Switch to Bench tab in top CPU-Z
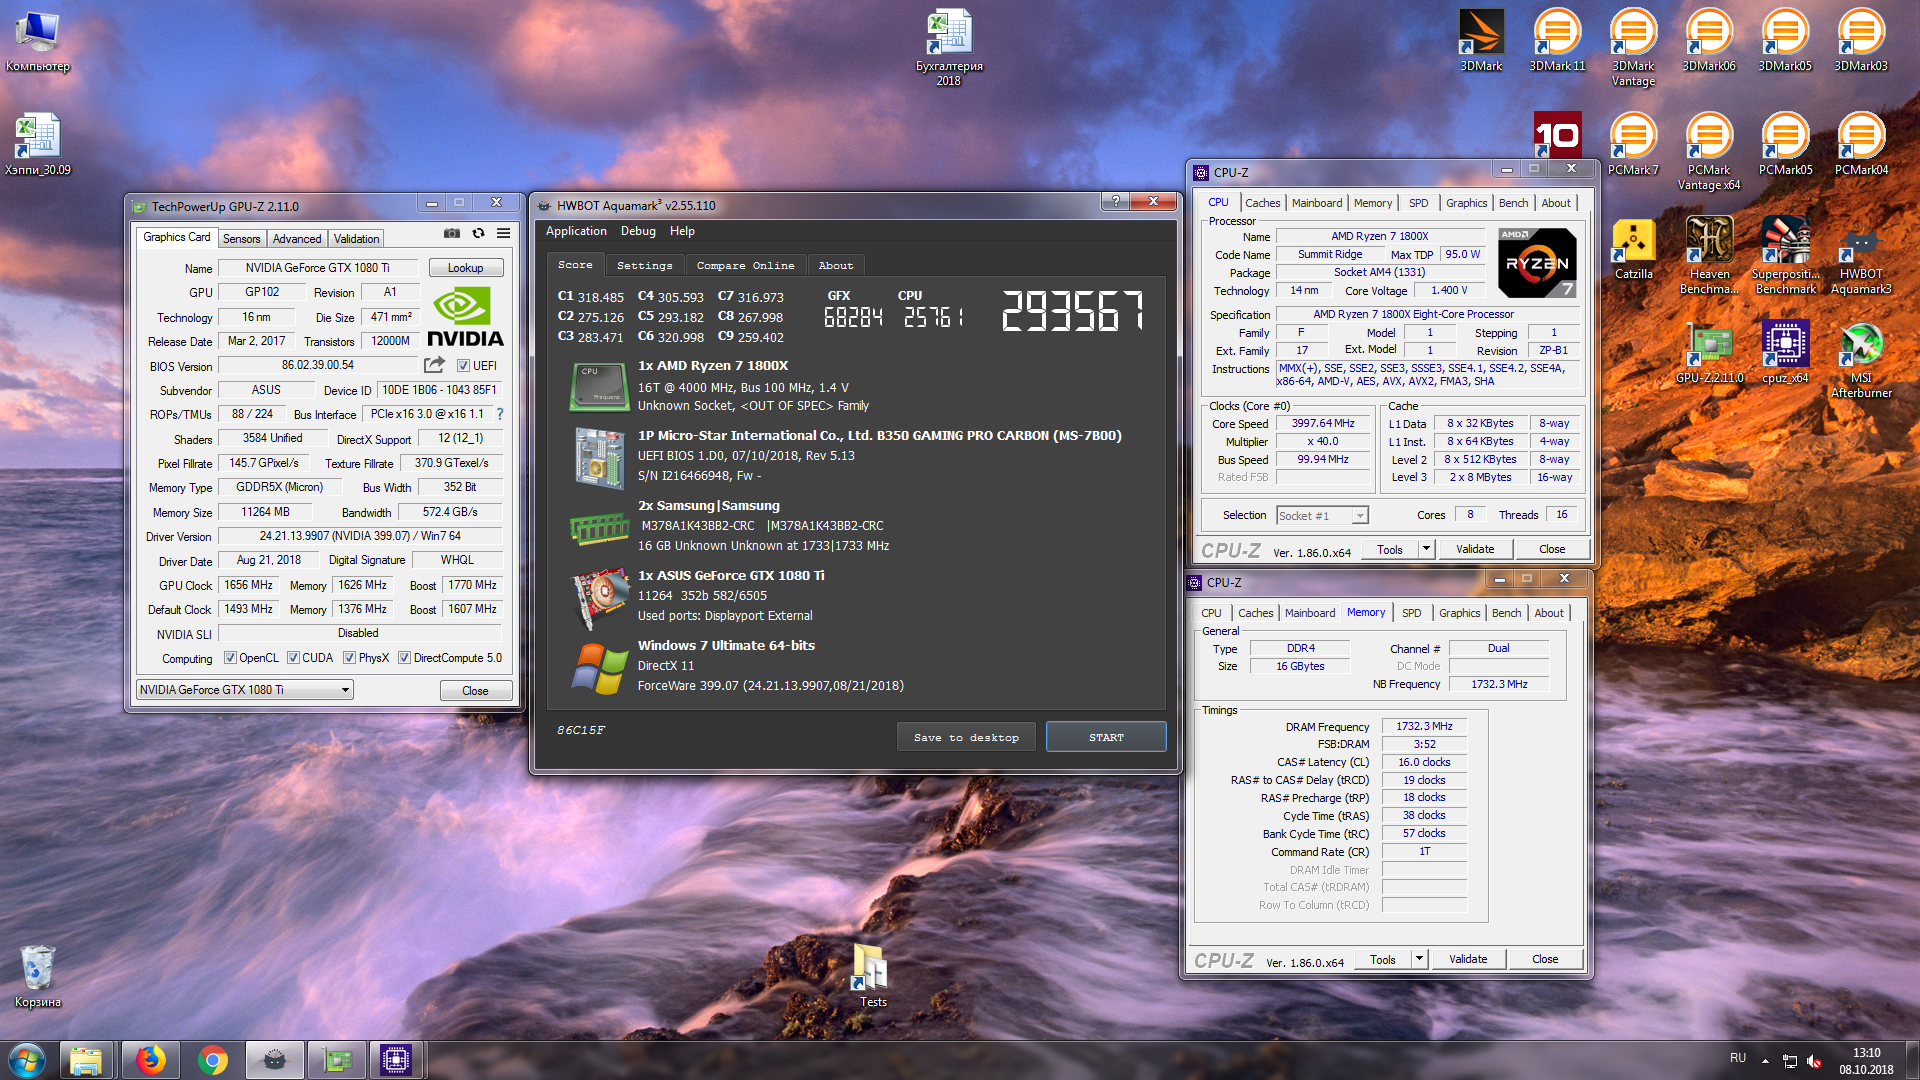 tap(1513, 203)
